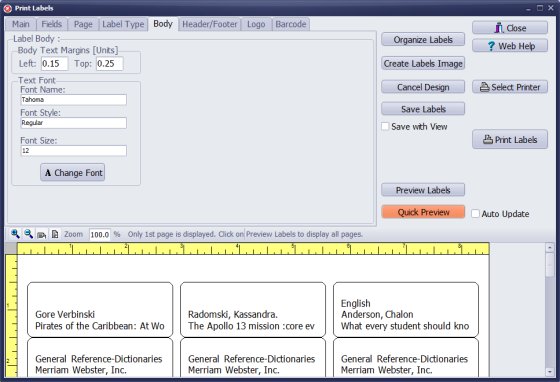Click the Left margin input field

(x=54, y=64)
